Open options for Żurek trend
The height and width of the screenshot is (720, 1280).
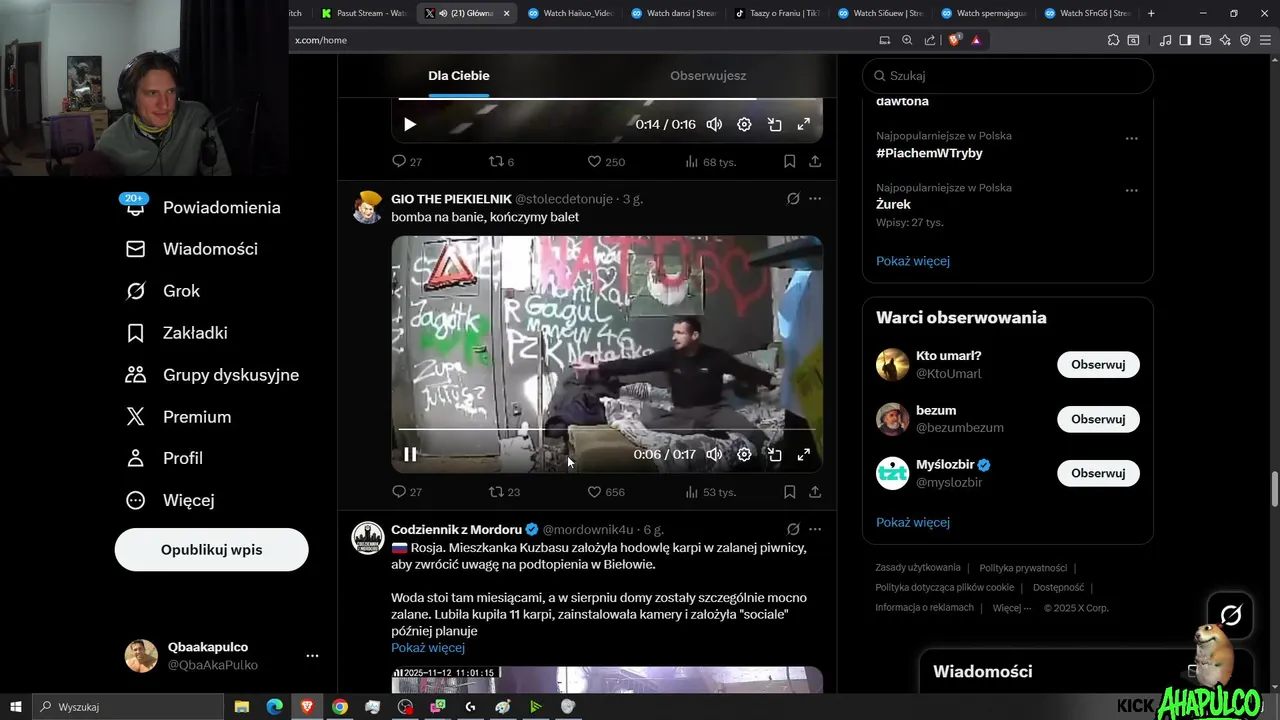pyautogui.click(x=1131, y=191)
